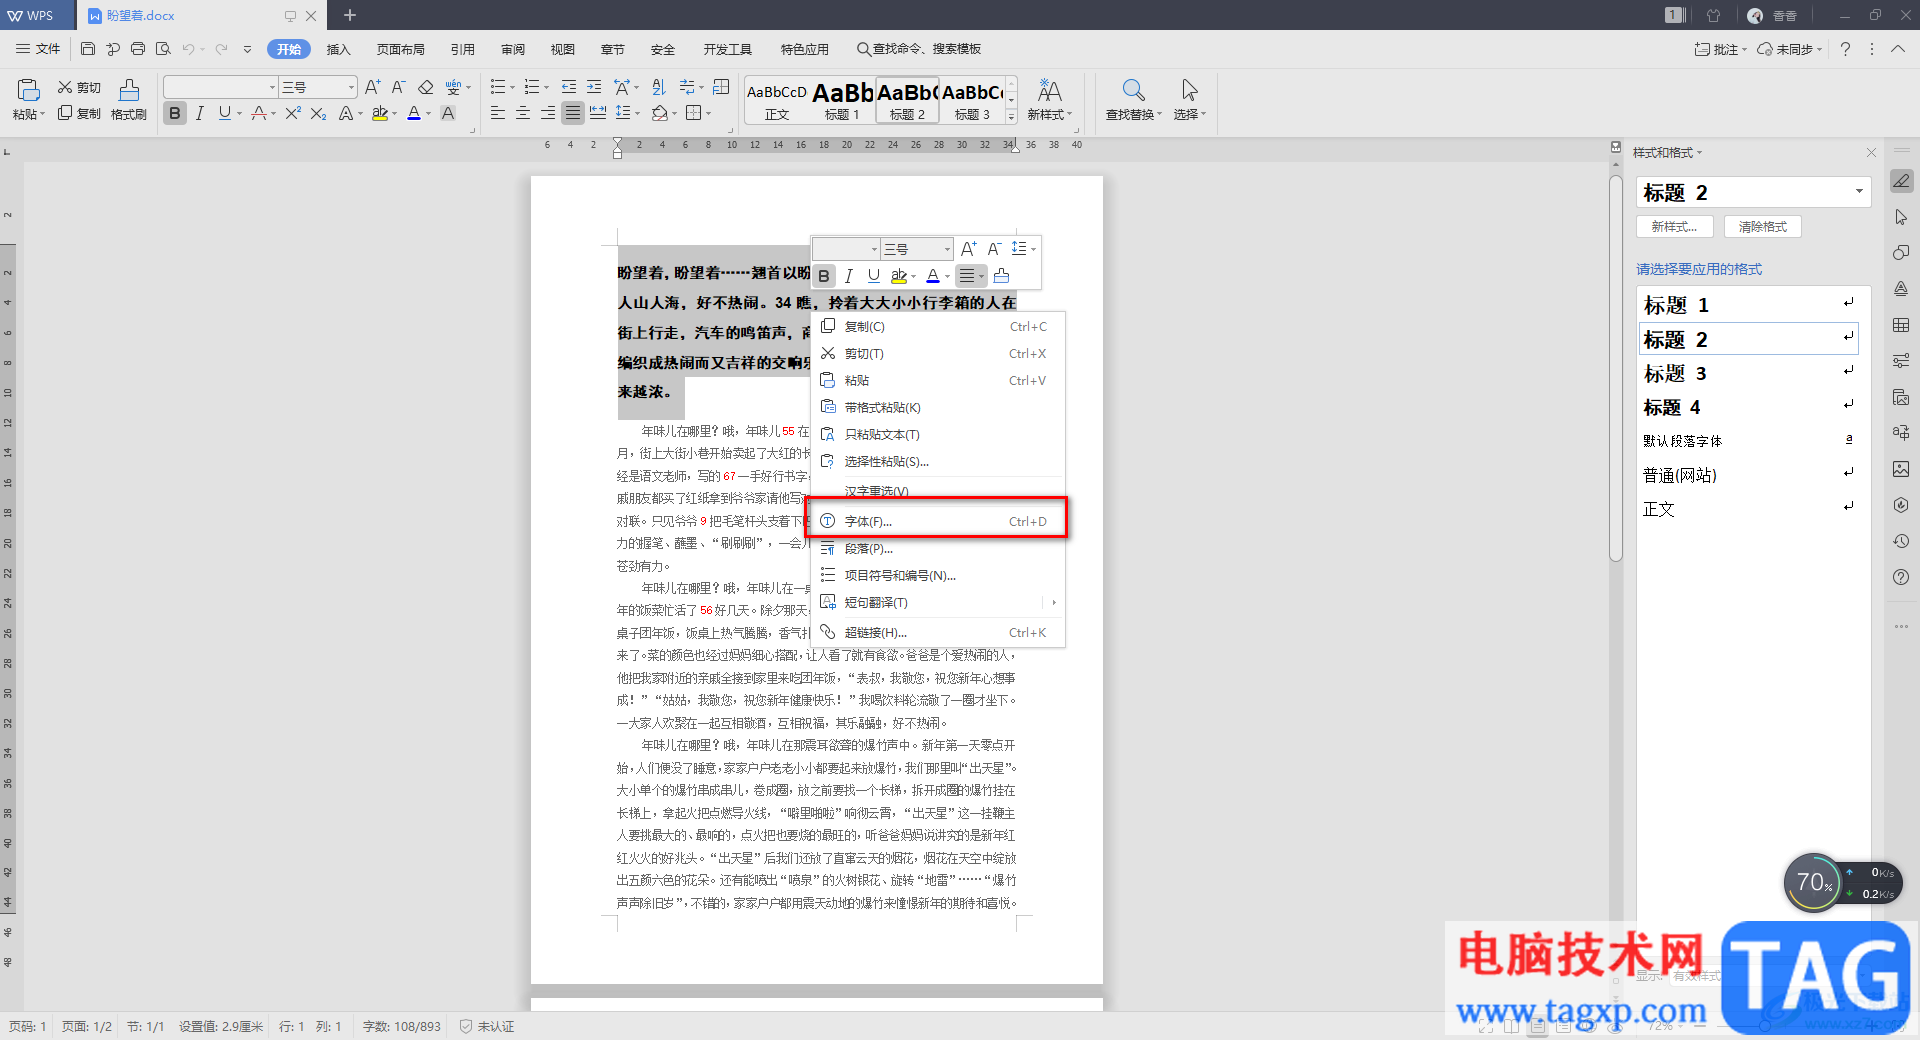Expand the 短句翻译 submenu arrow
Image resolution: width=1920 pixels, height=1040 pixels.
coord(1053,603)
